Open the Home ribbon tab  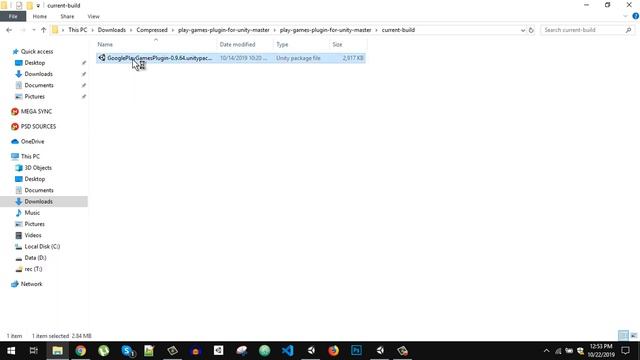click(40, 16)
